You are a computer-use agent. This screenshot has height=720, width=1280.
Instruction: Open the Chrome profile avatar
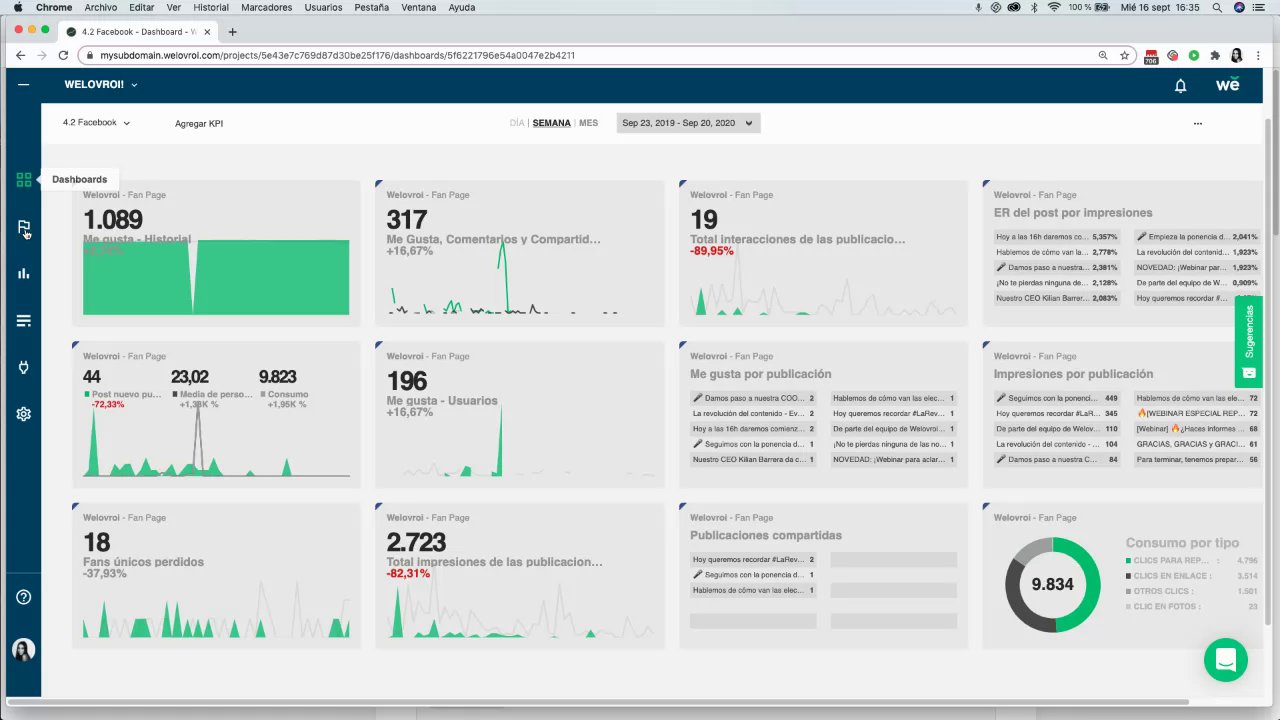pyautogui.click(x=1237, y=56)
